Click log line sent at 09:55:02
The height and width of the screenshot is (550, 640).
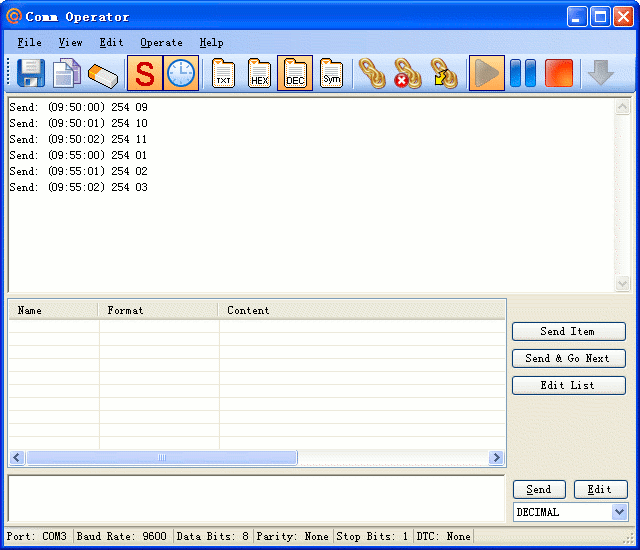click(78, 187)
